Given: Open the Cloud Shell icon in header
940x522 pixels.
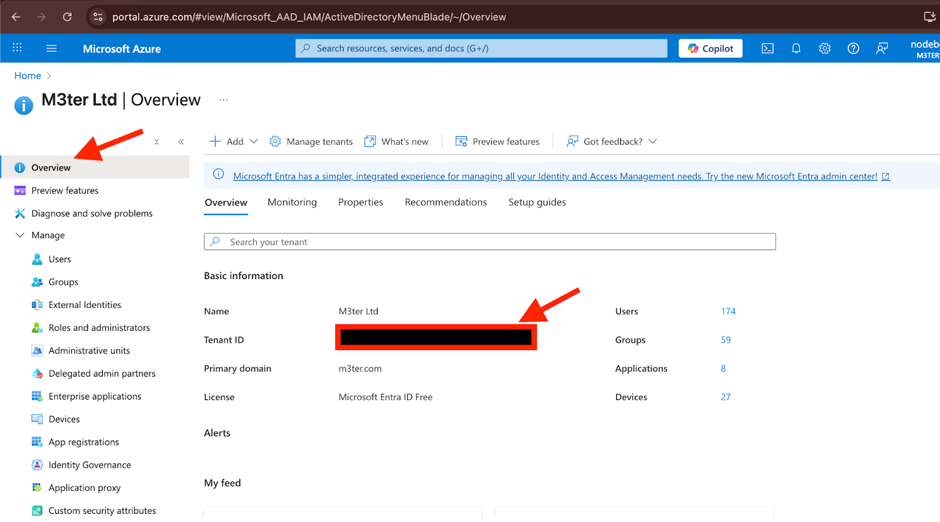Looking at the screenshot, I should [767, 48].
